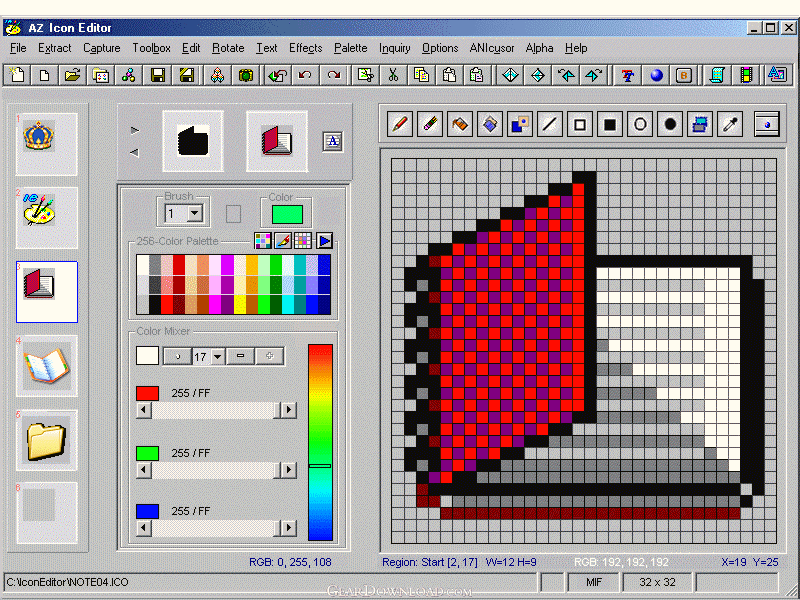Click the Color Mixer minus button
The image size is (800, 600).
[240, 356]
